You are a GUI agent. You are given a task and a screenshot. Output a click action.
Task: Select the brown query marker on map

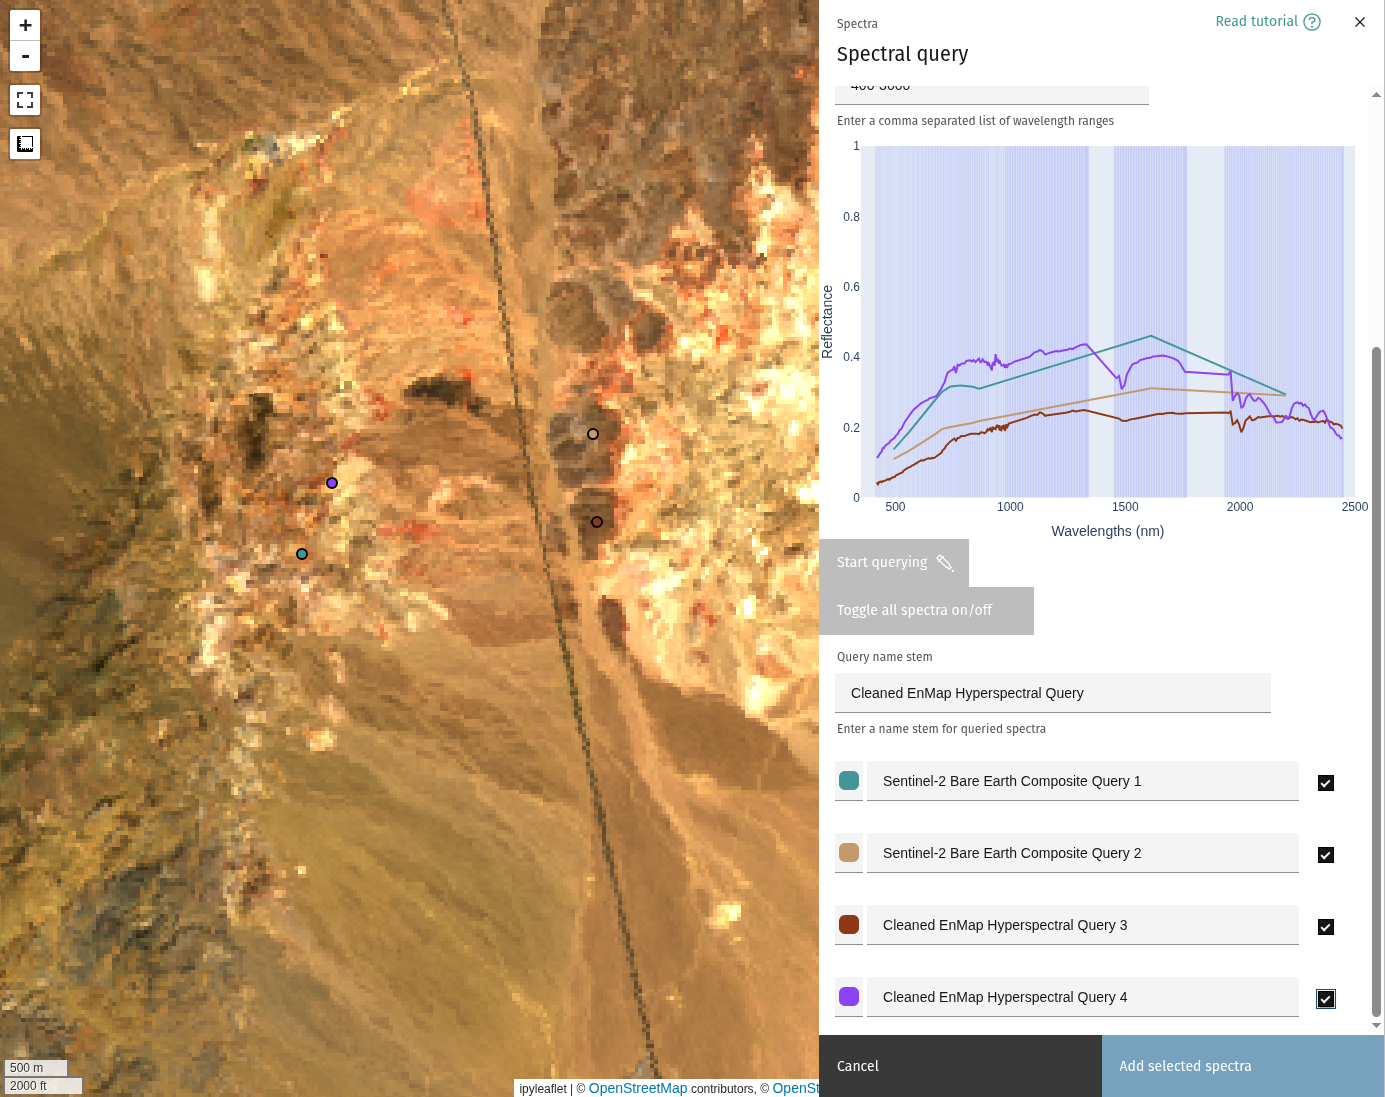tap(597, 522)
